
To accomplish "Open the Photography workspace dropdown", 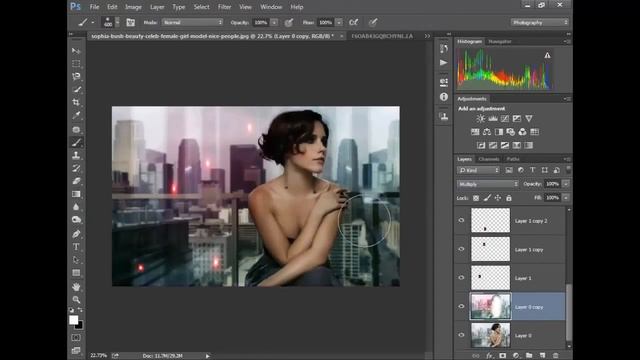I will pos(540,22).
